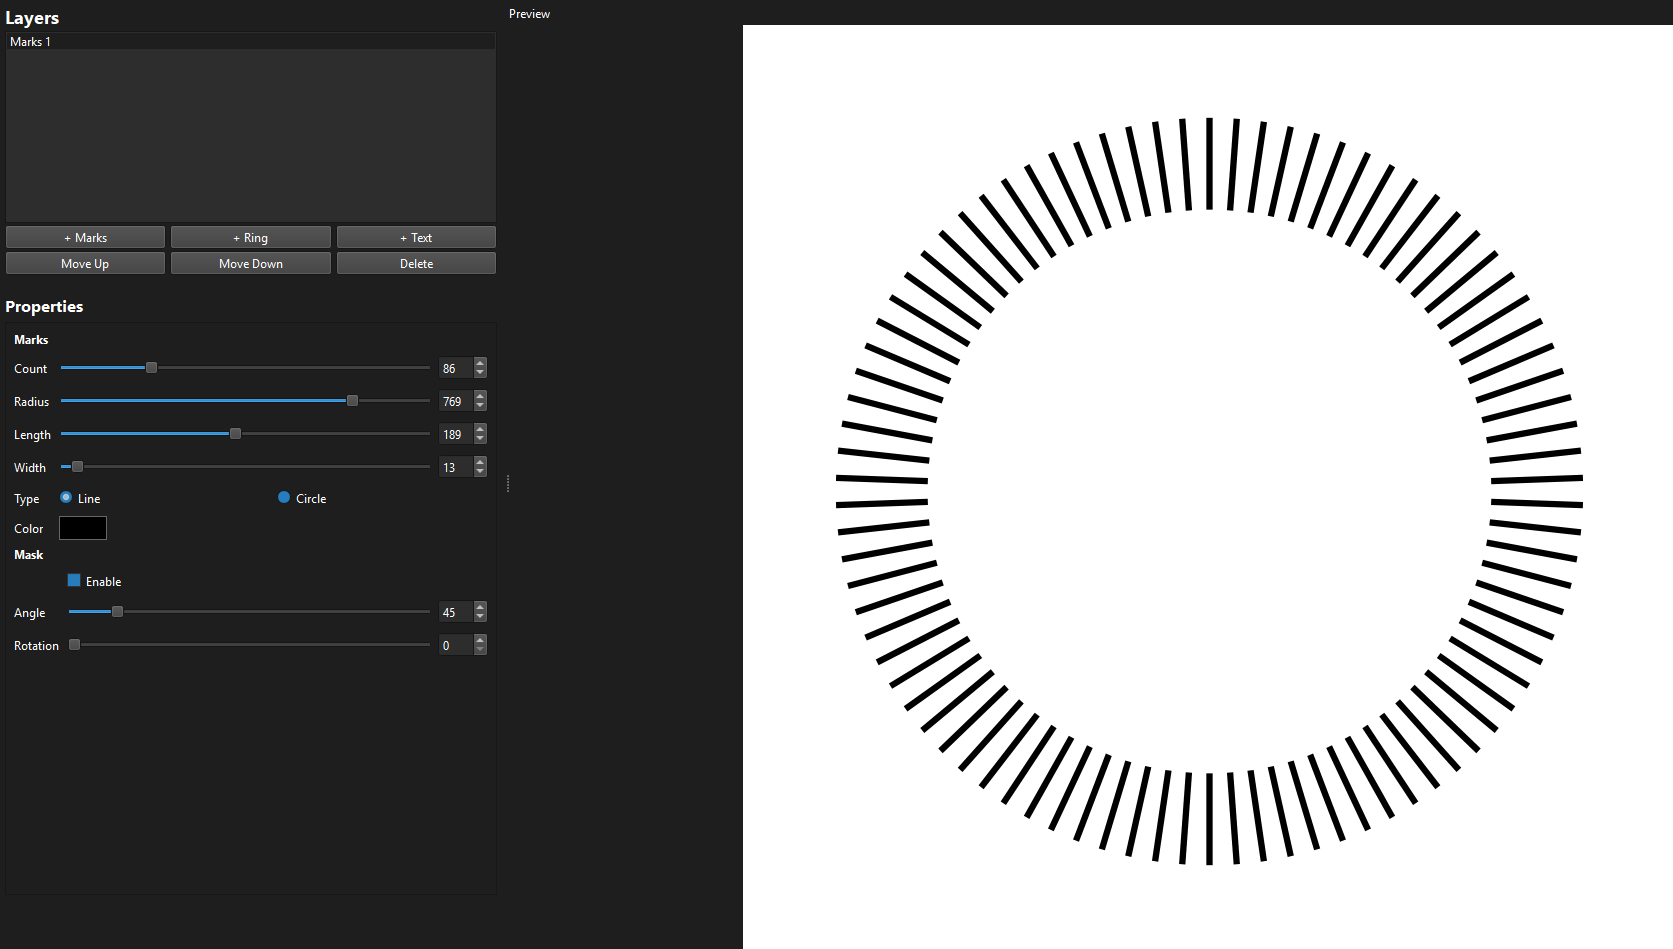1673x949 pixels.
Task: Decrease Width with the down arrow
Action: 480,472
